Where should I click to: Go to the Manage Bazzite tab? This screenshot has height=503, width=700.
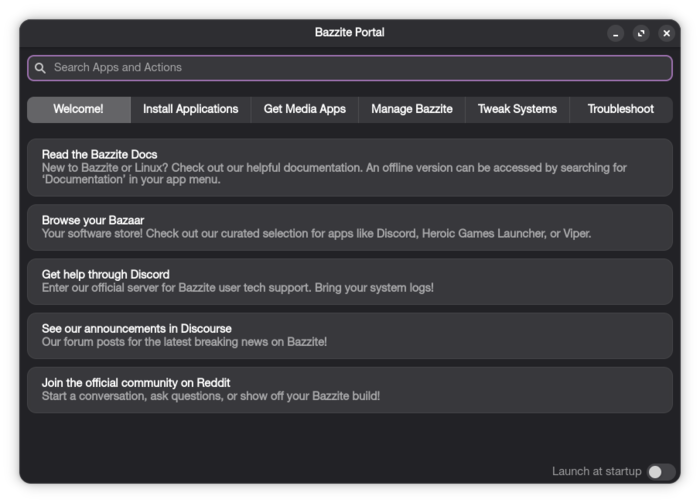412,109
